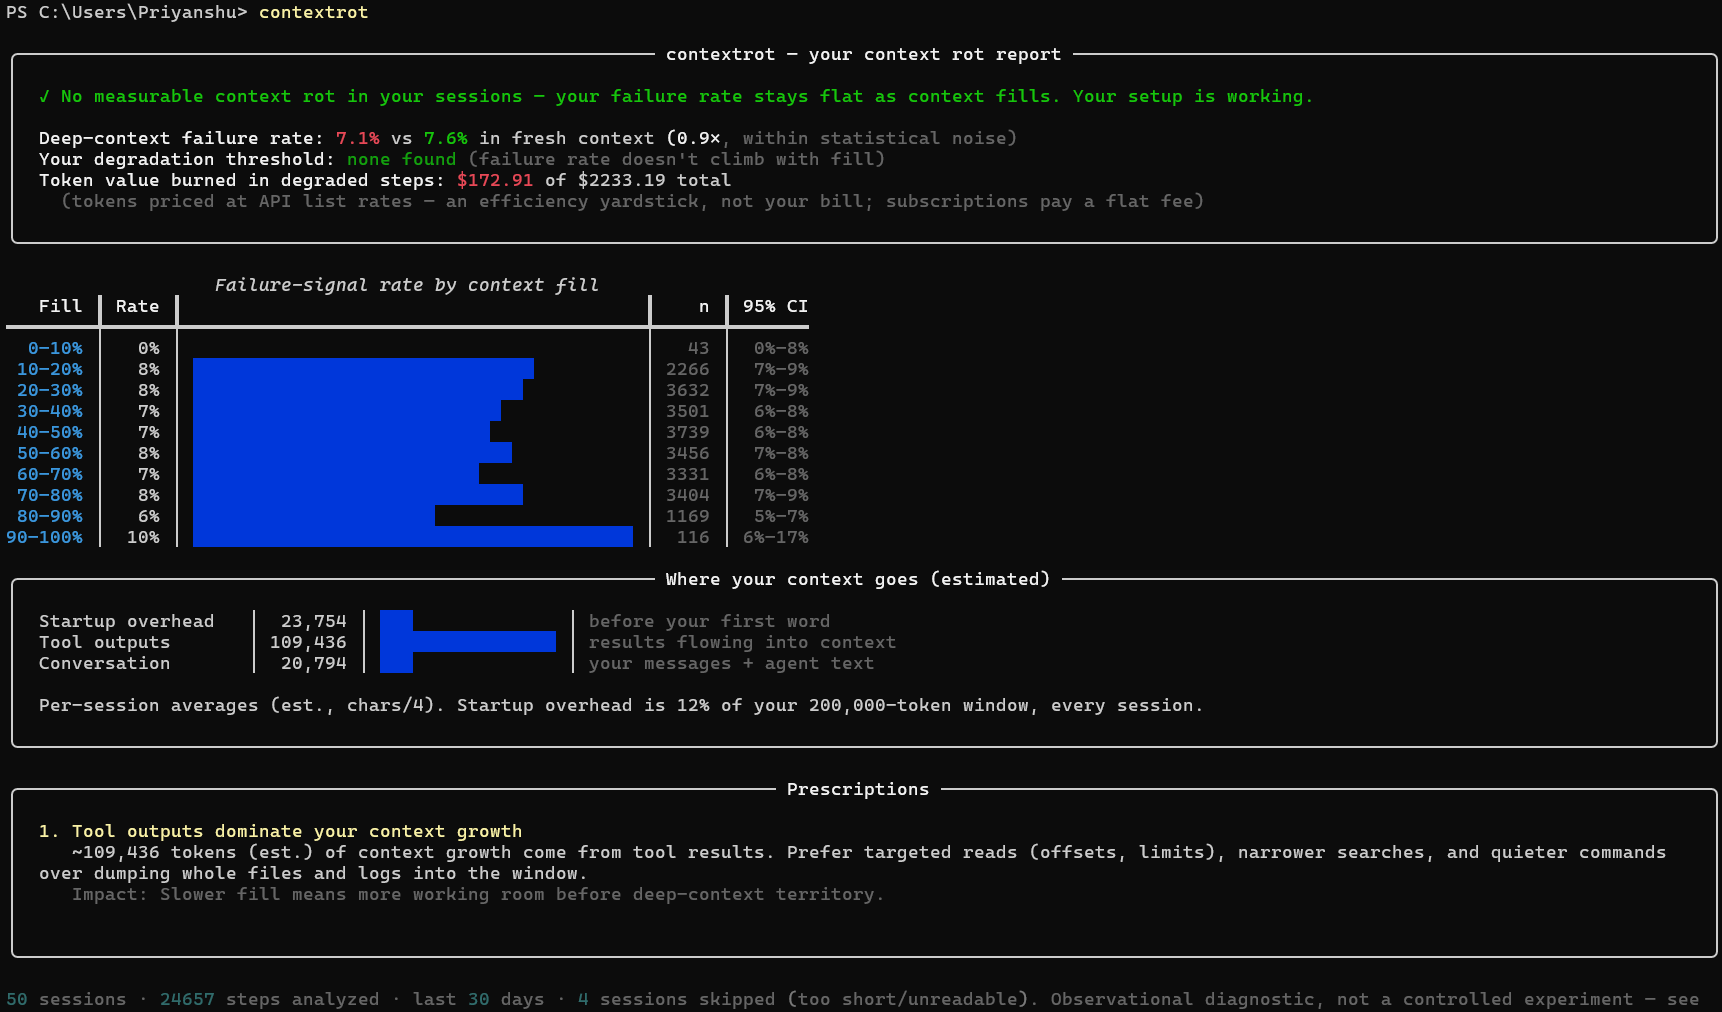
Task: Click the red 7.1% deep-context failure rate
Action: pos(358,138)
